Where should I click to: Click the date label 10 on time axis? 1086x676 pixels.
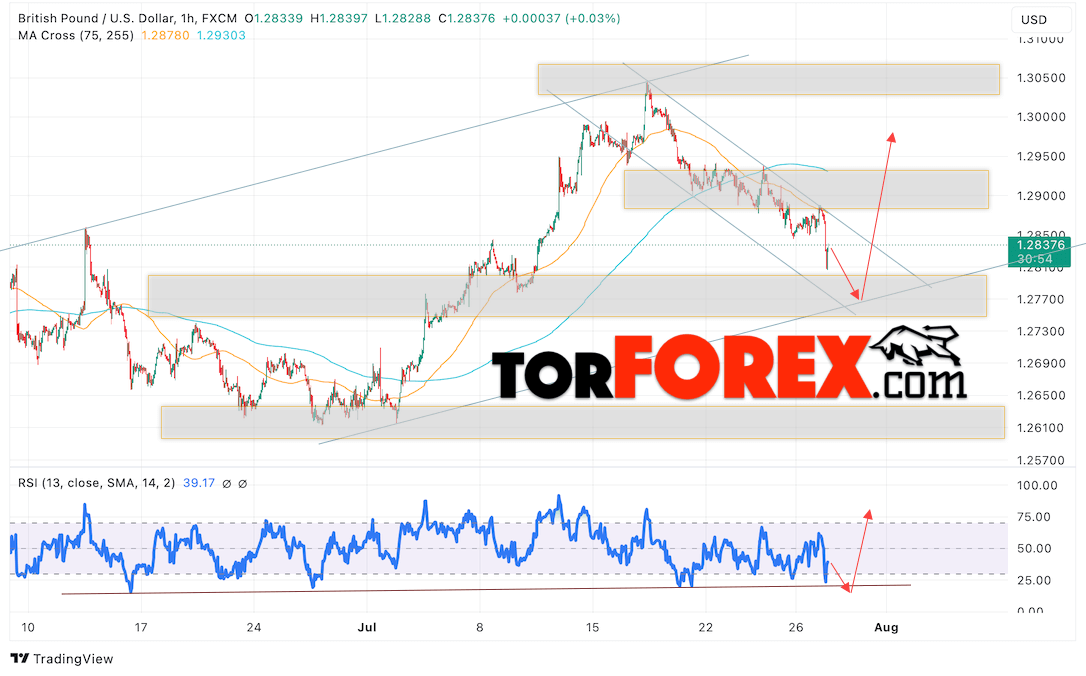pyautogui.click(x=28, y=628)
